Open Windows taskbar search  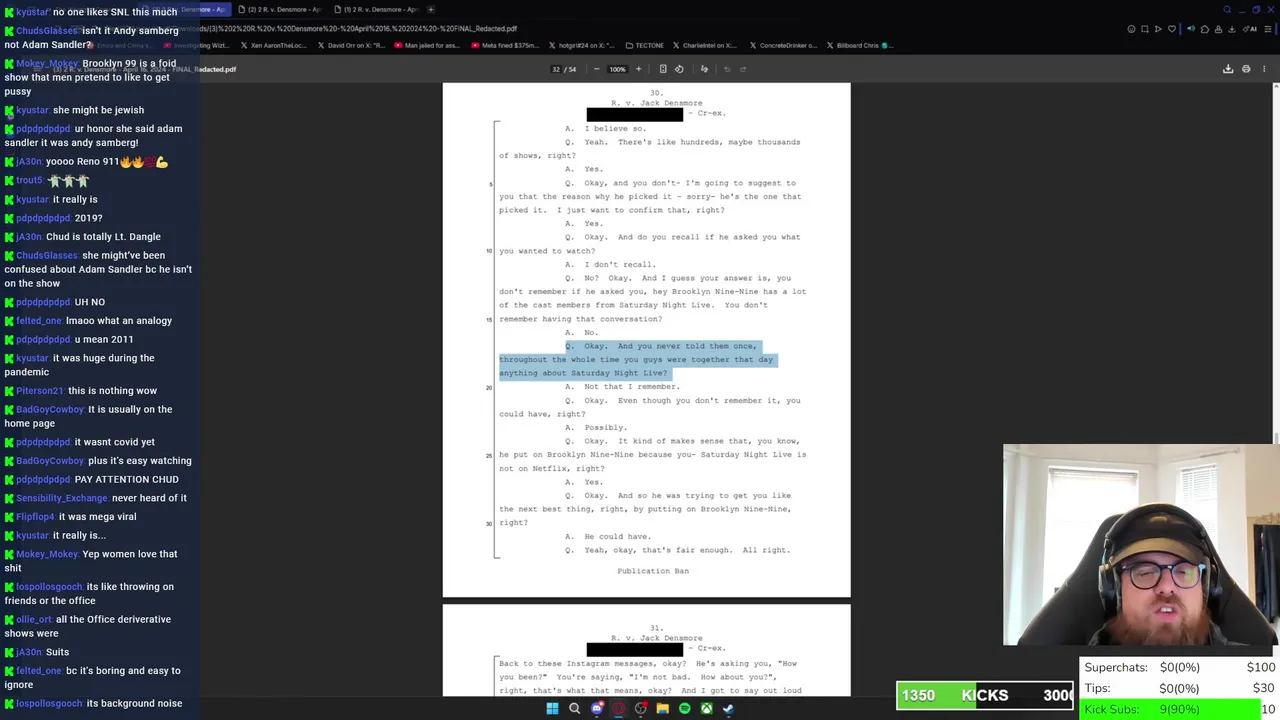point(574,709)
